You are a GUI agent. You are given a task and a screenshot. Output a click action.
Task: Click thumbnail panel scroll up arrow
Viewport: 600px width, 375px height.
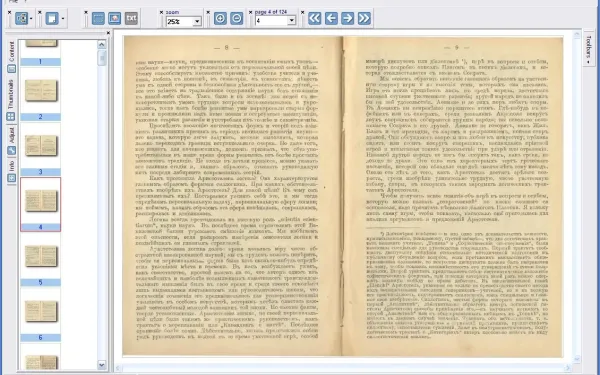coord(101,44)
